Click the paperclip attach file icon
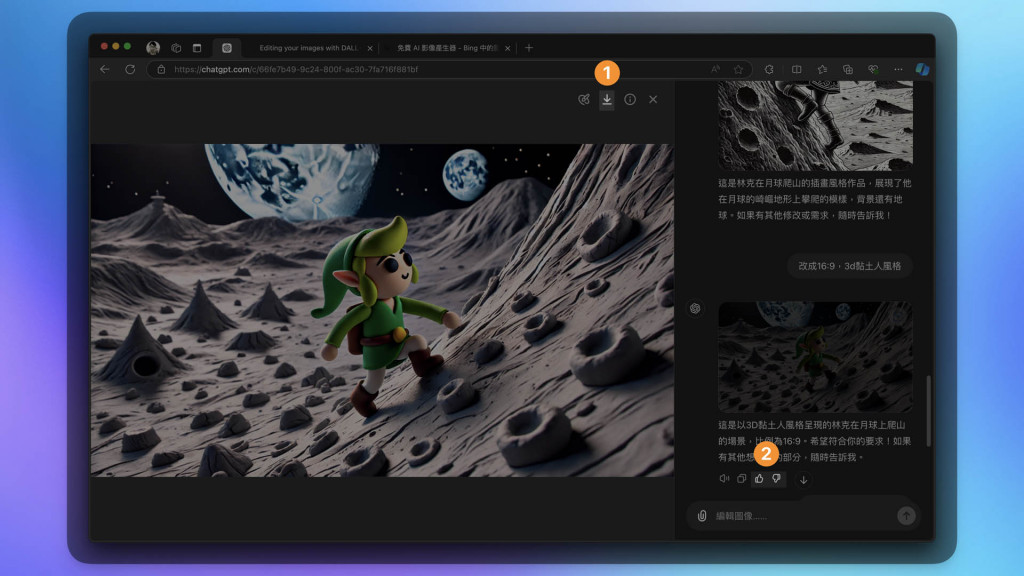 point(702,516)
